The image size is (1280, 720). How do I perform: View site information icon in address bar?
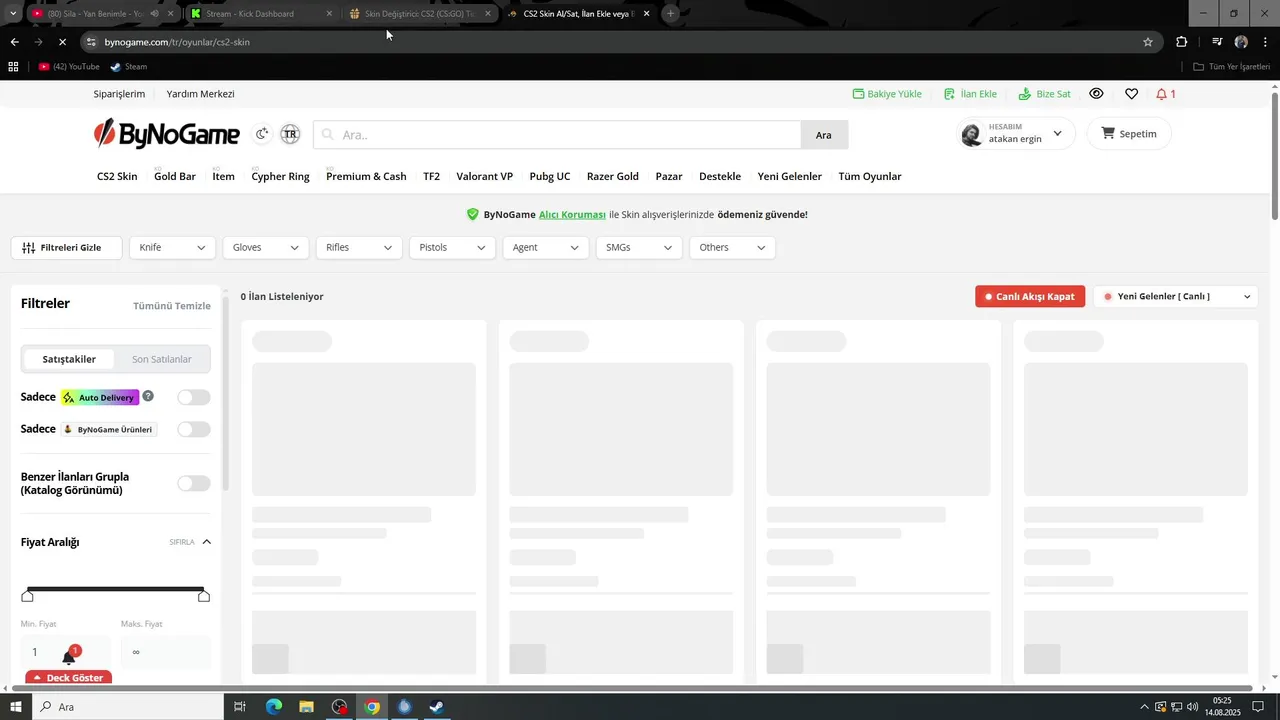pyautogui.click(x=91, y=42)
